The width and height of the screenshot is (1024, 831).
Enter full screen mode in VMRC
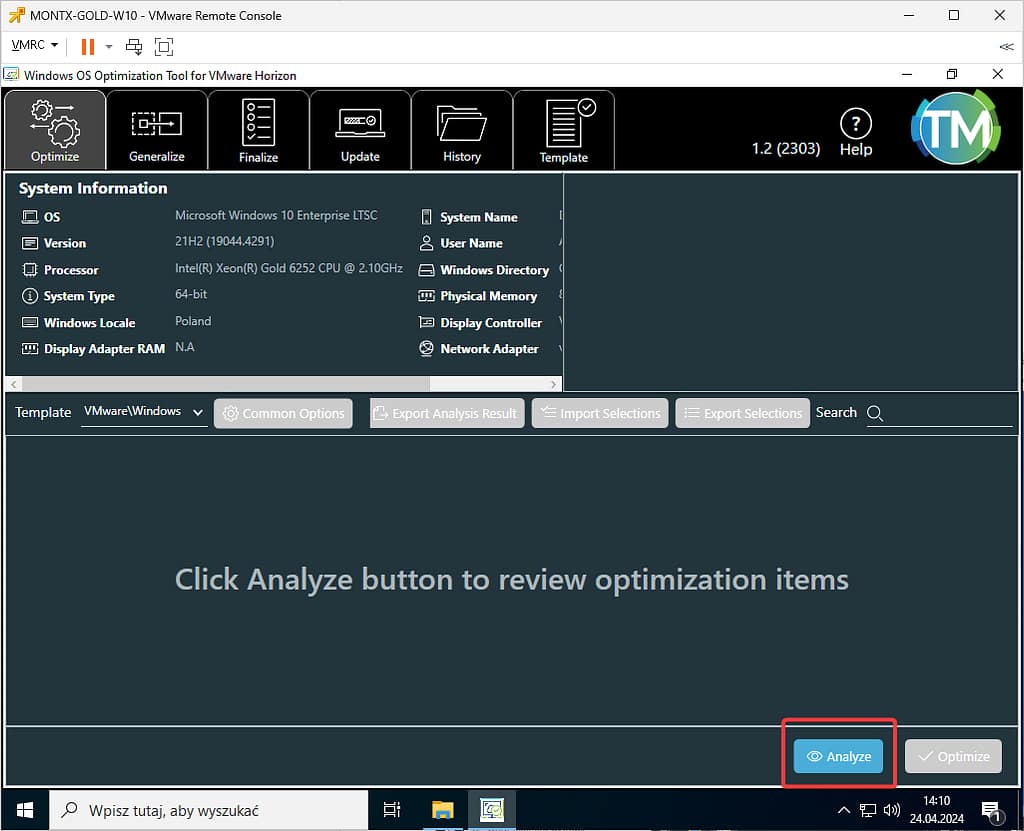pos(164,46)
